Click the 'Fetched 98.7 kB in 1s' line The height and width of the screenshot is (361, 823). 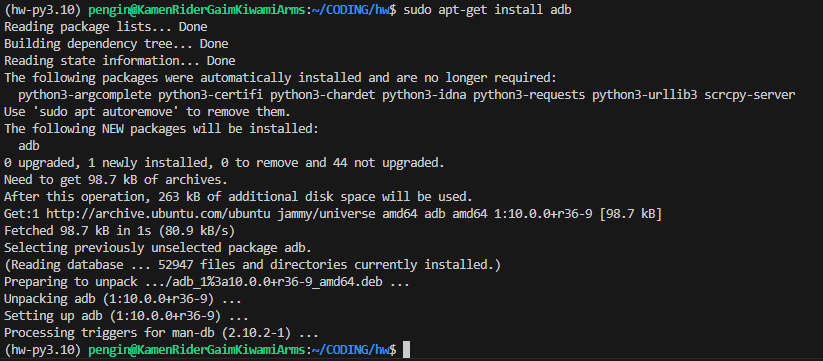(x=119, y=231)
